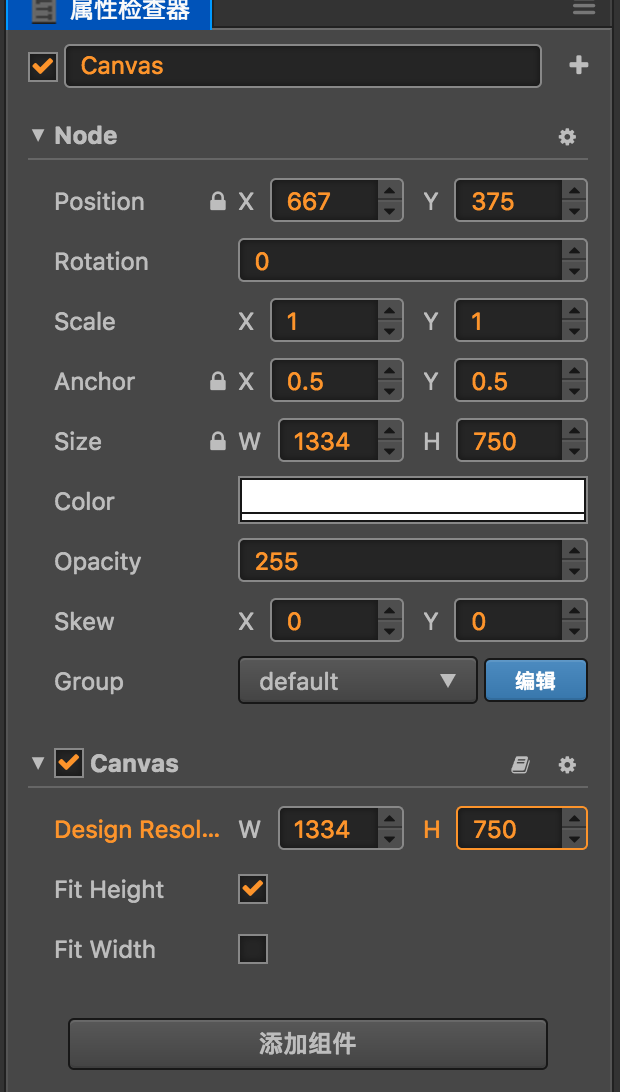
Task: Open the Canvas component help book icon
Action: (520, 765)
